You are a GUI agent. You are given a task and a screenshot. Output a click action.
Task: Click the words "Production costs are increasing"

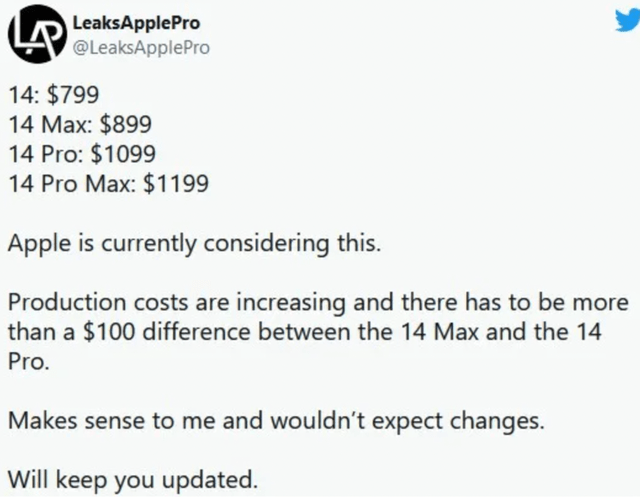(177, 303)
